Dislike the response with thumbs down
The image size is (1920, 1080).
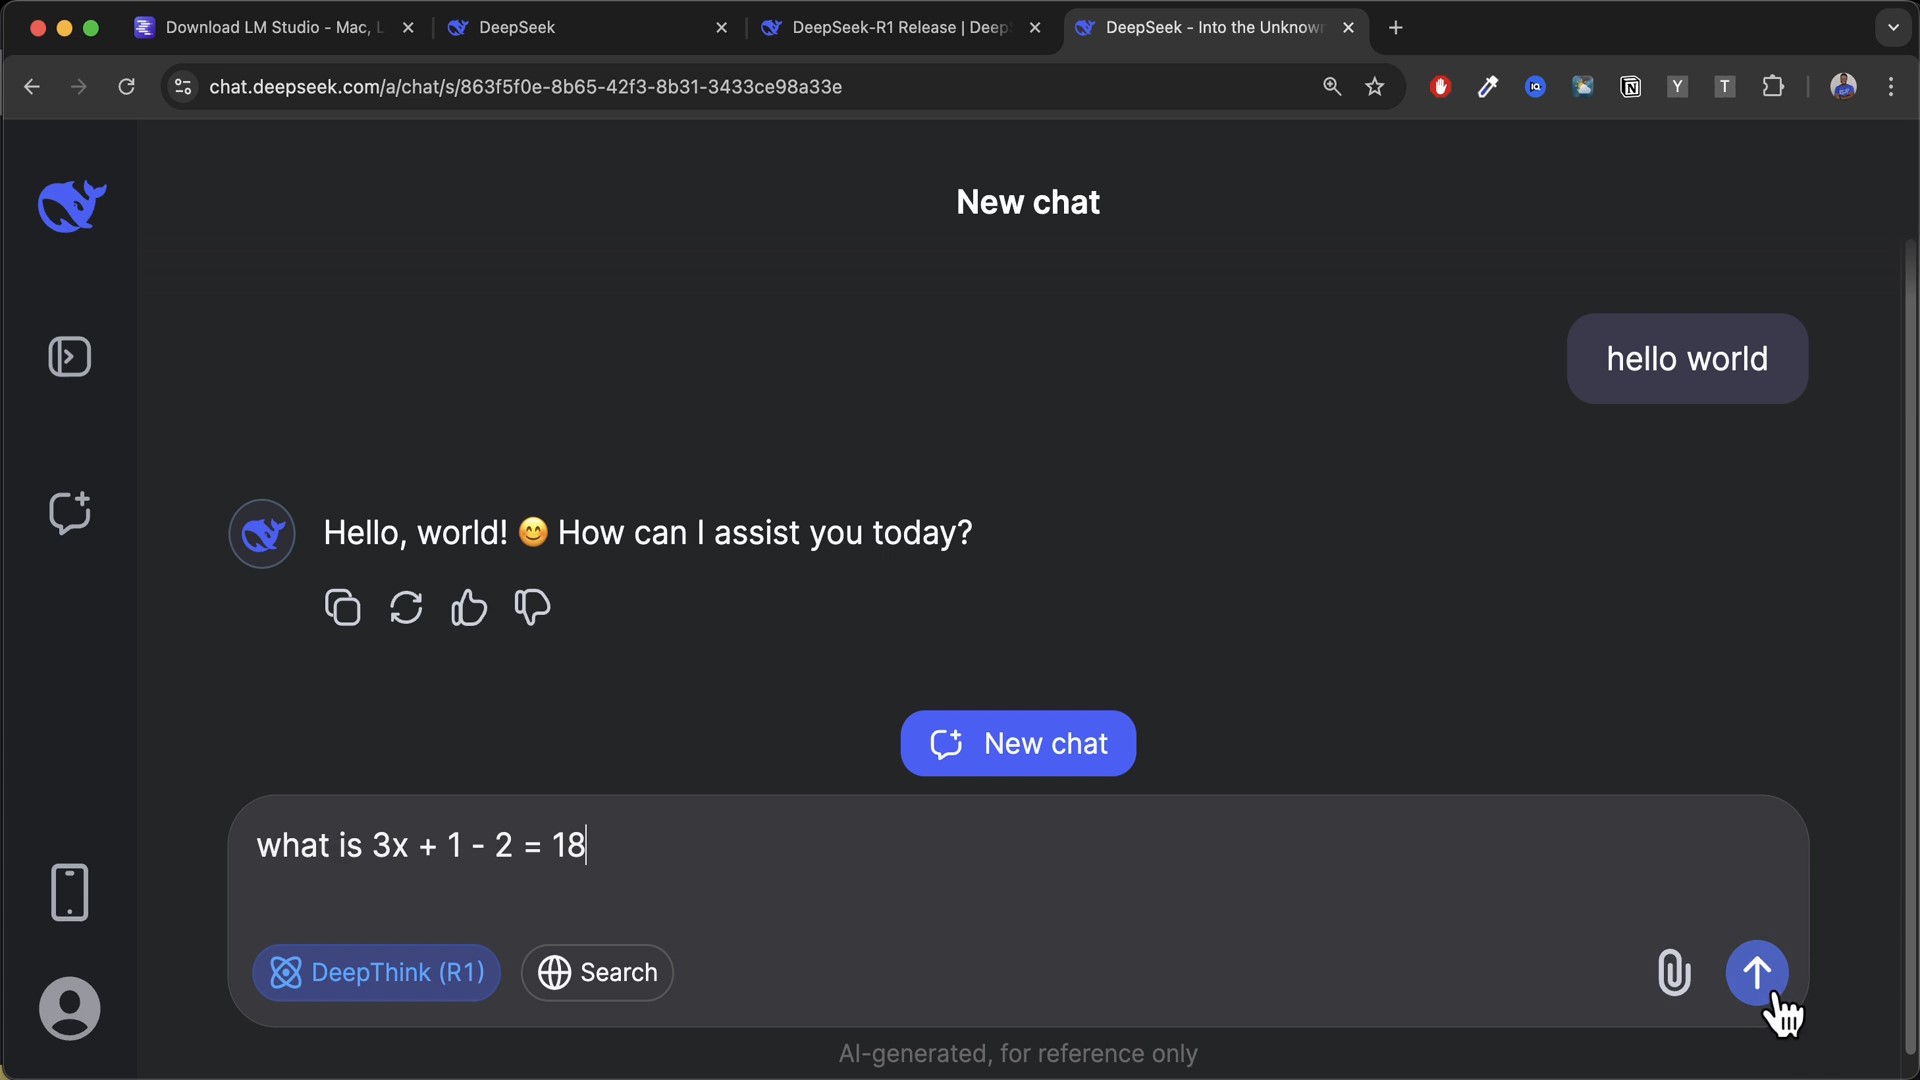click(x=532, y=607)
